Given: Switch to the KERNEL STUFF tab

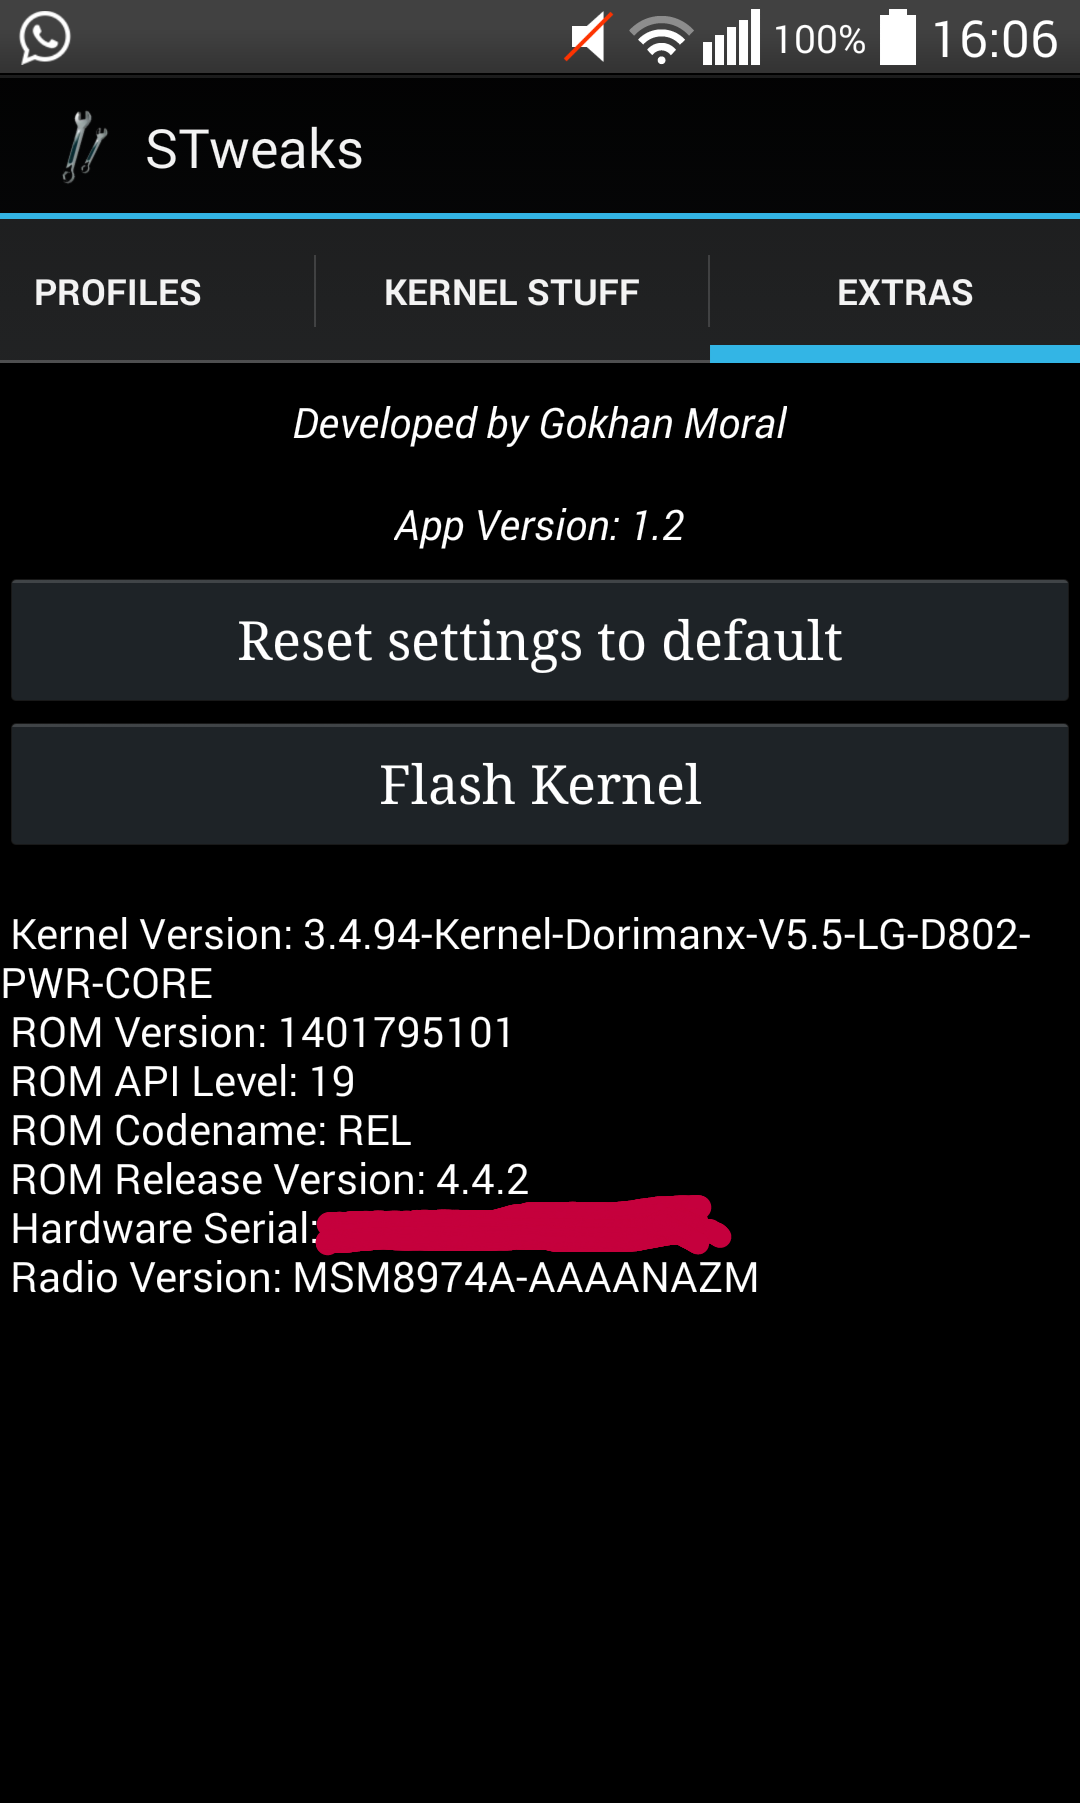Looking at the screenshot, I should (x=512, y=292).
